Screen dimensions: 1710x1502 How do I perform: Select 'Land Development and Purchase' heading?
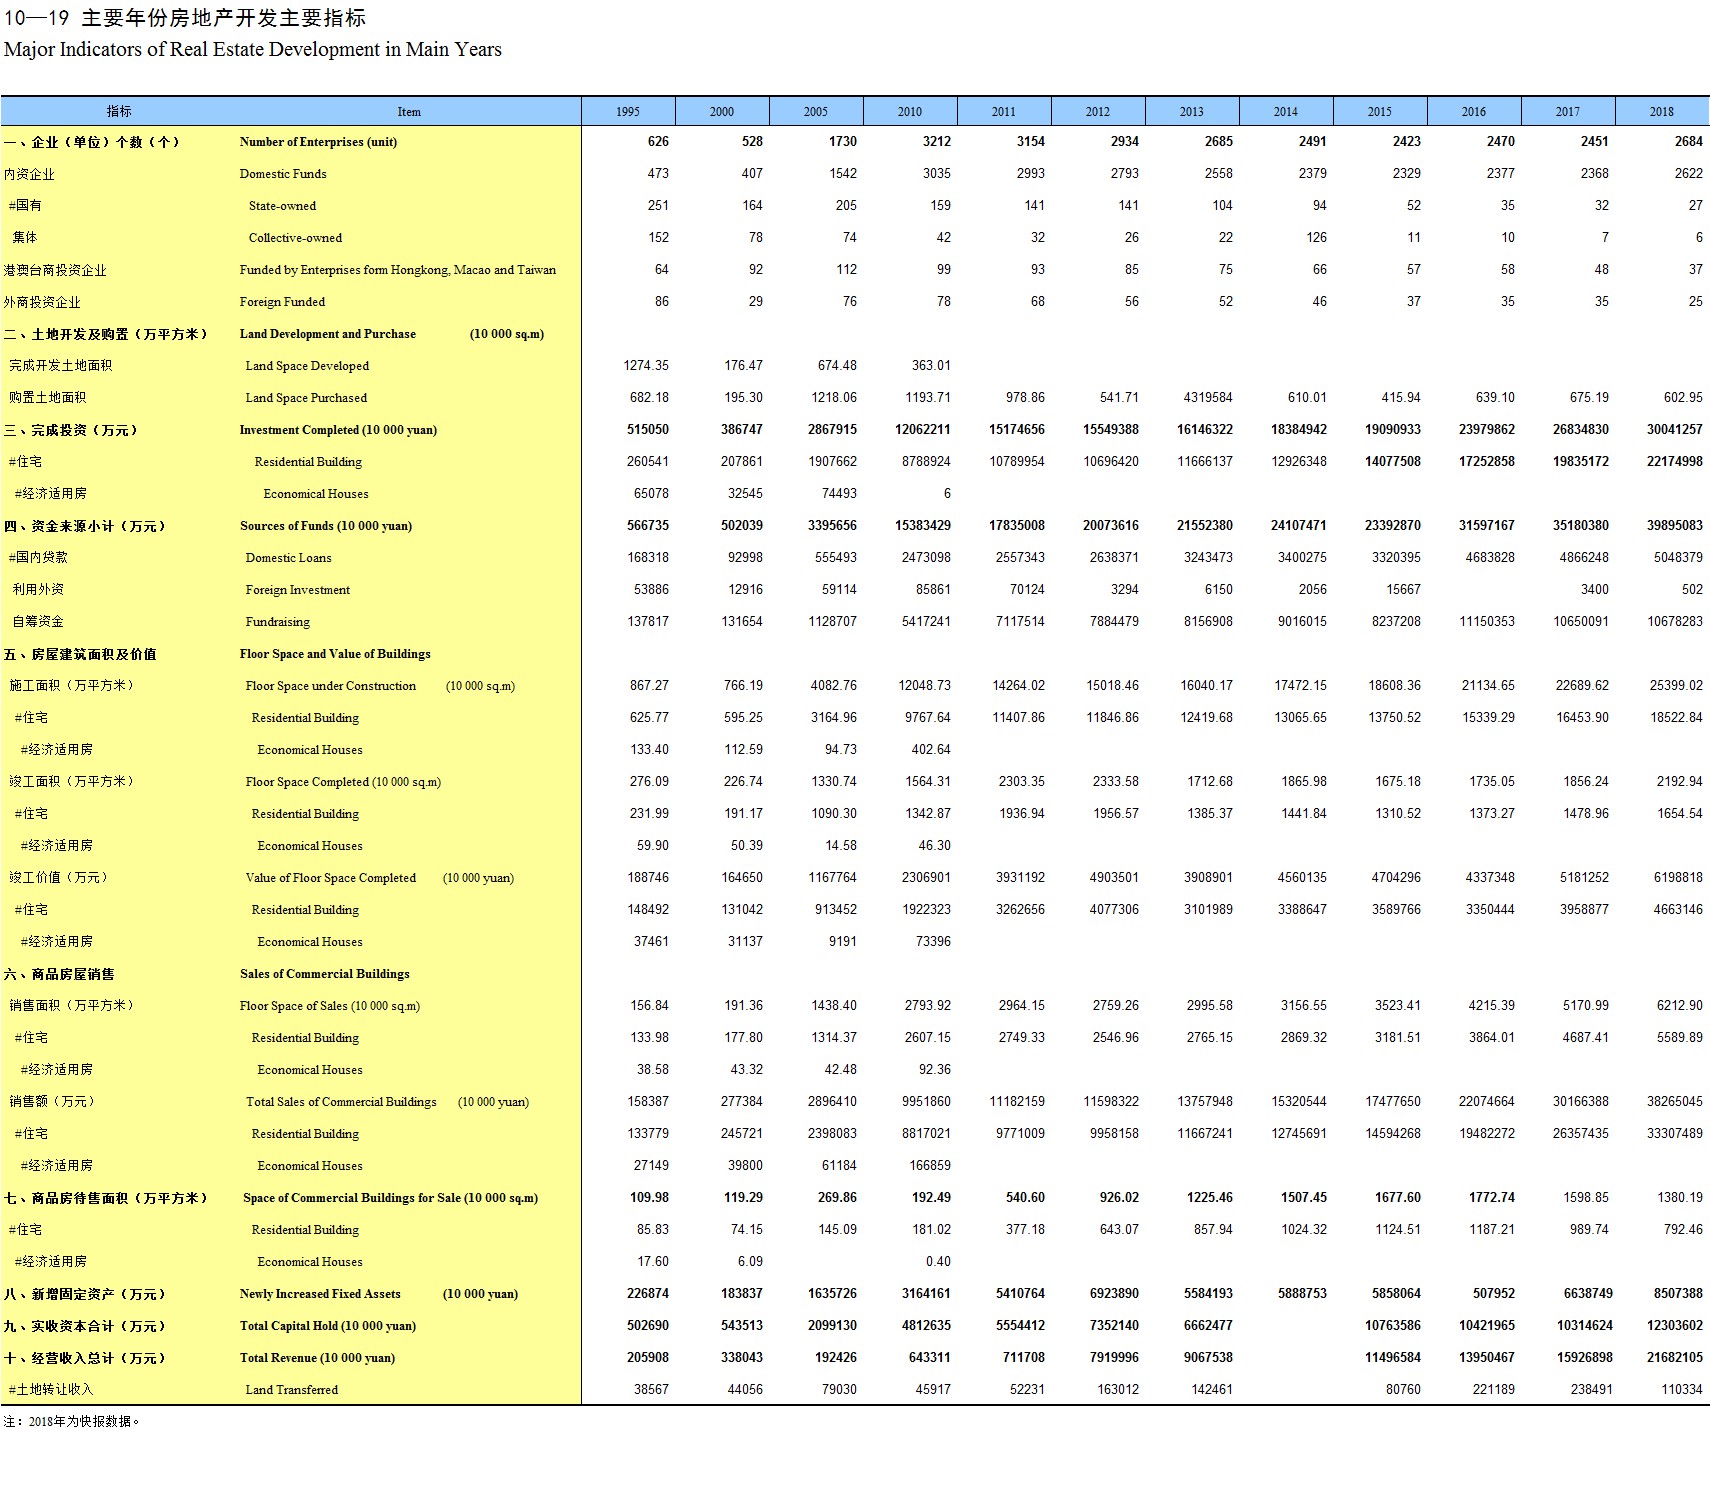328,334
